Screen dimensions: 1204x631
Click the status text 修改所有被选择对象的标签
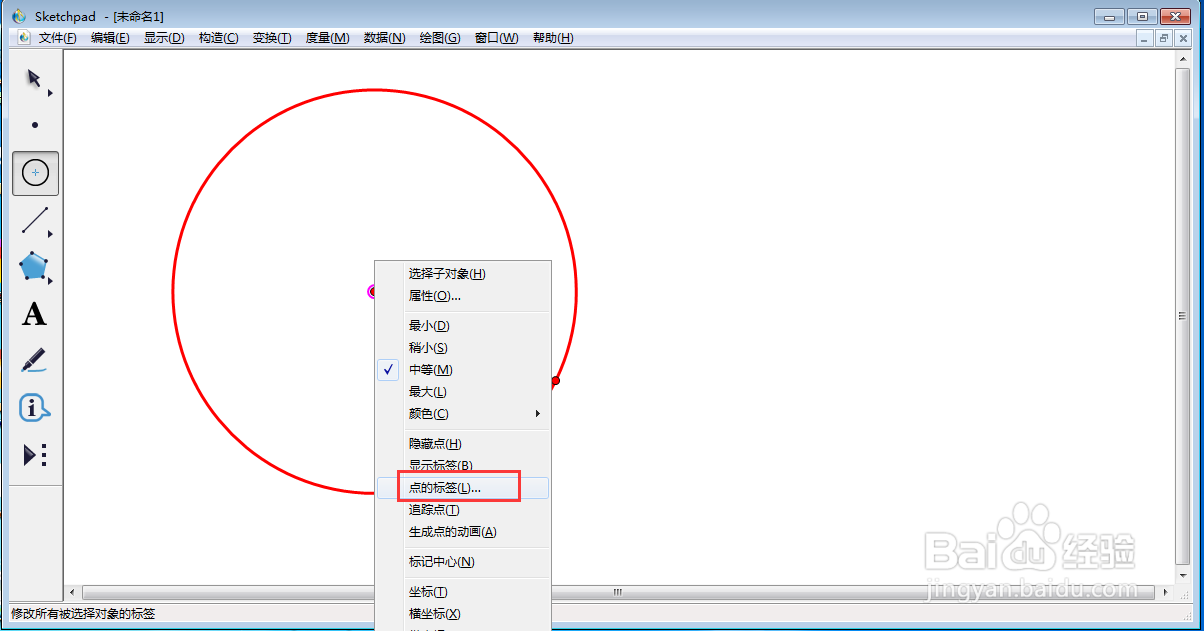[83, 614]
